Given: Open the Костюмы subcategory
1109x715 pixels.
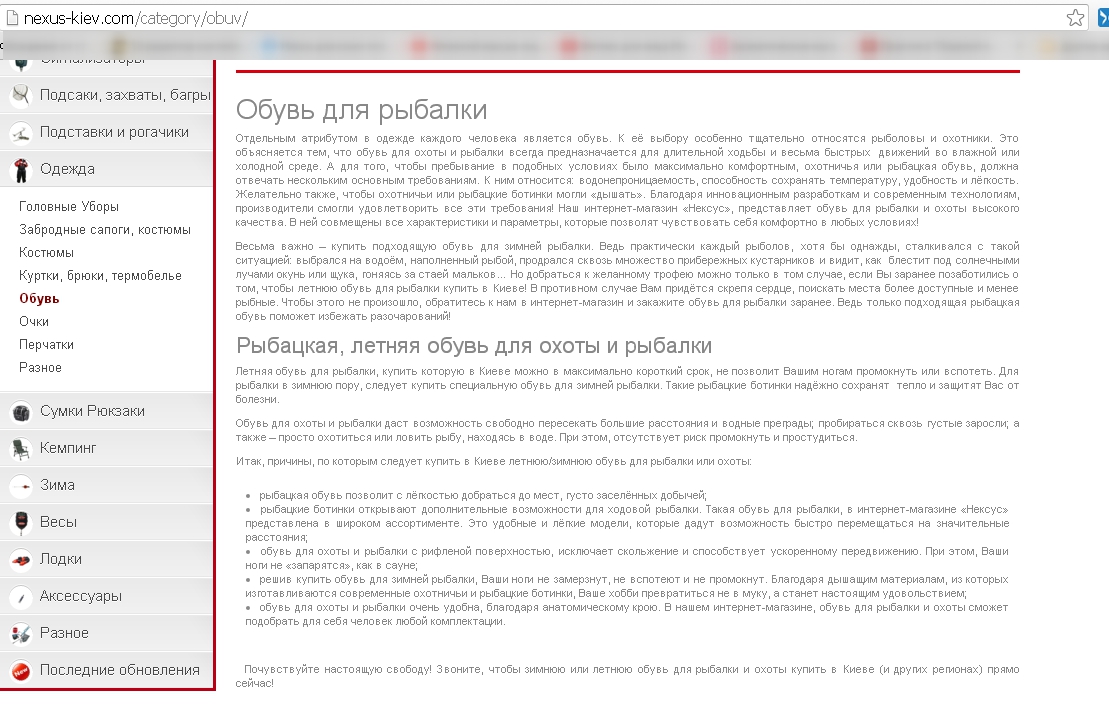Looking at the screenshot, I should click(46, 252).
